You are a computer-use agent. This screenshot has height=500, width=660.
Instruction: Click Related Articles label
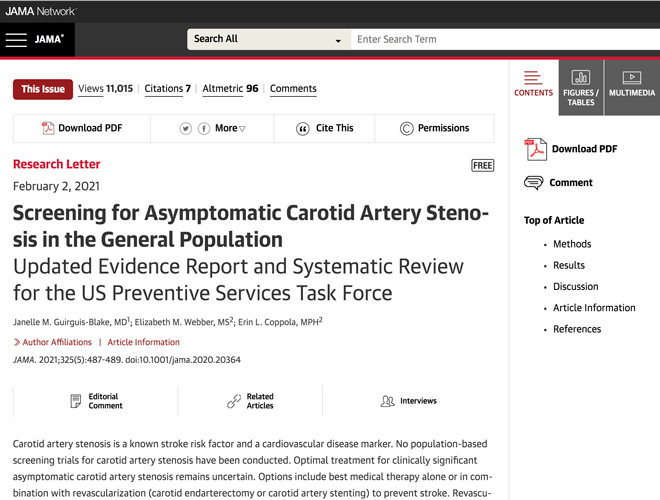pos(260,401)
